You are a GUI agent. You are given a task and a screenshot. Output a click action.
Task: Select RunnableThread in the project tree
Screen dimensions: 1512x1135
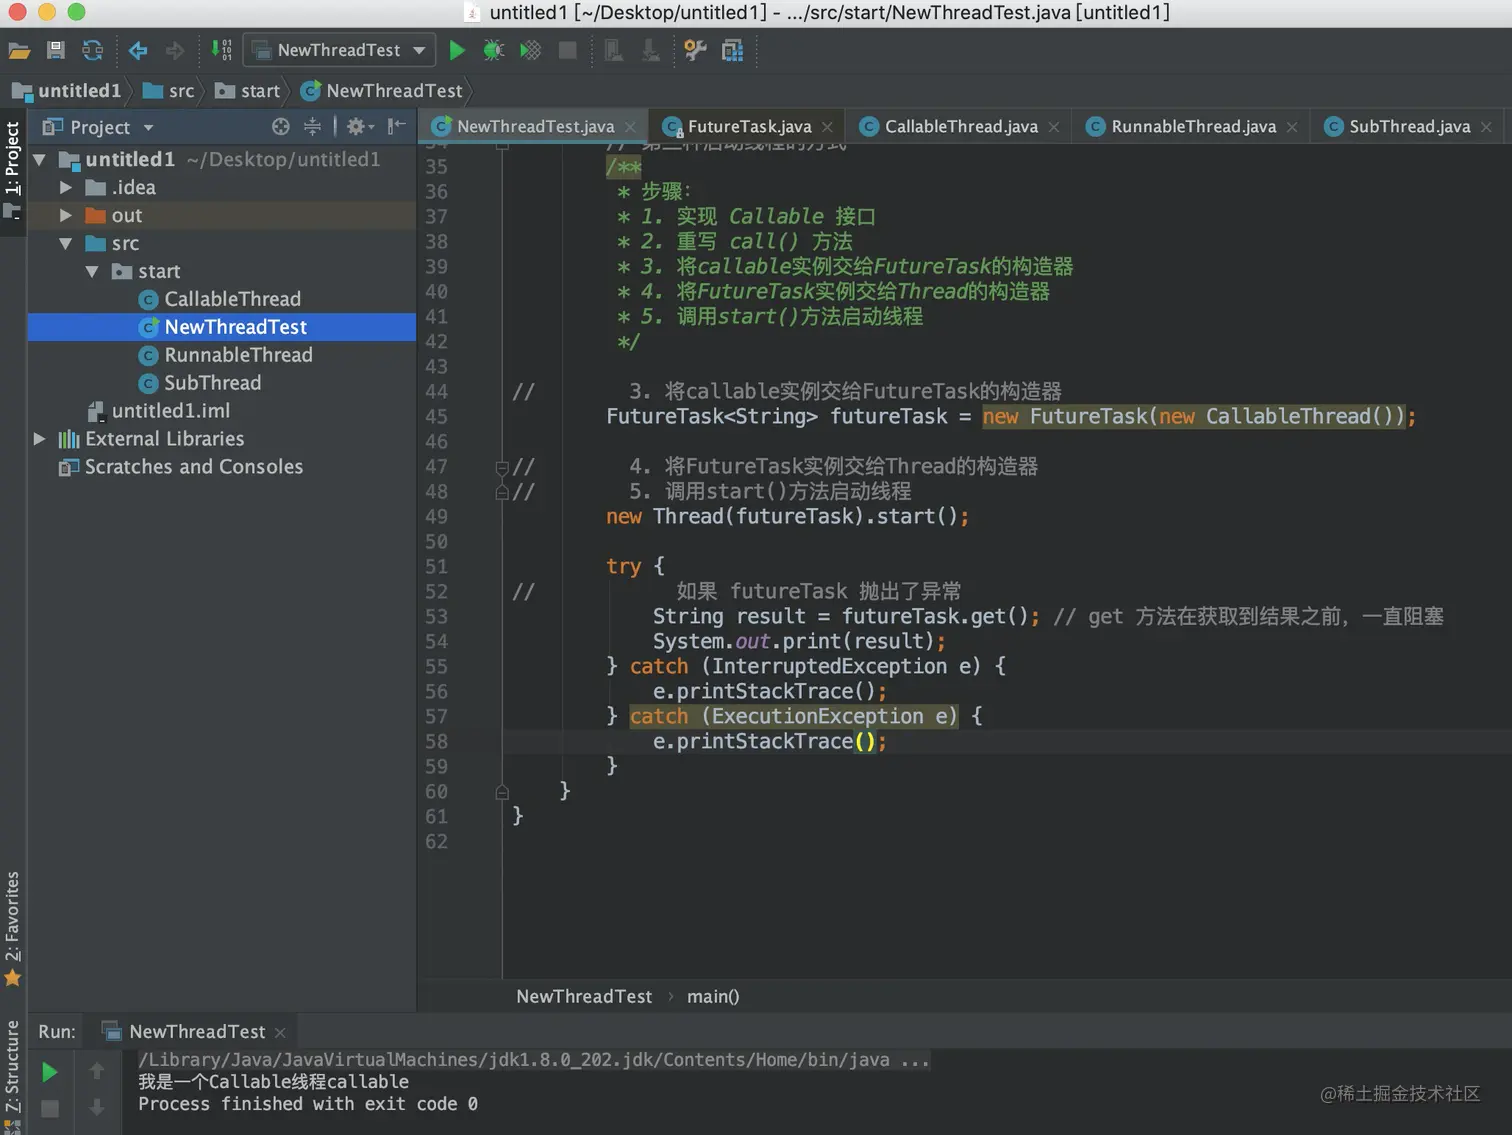238,355
